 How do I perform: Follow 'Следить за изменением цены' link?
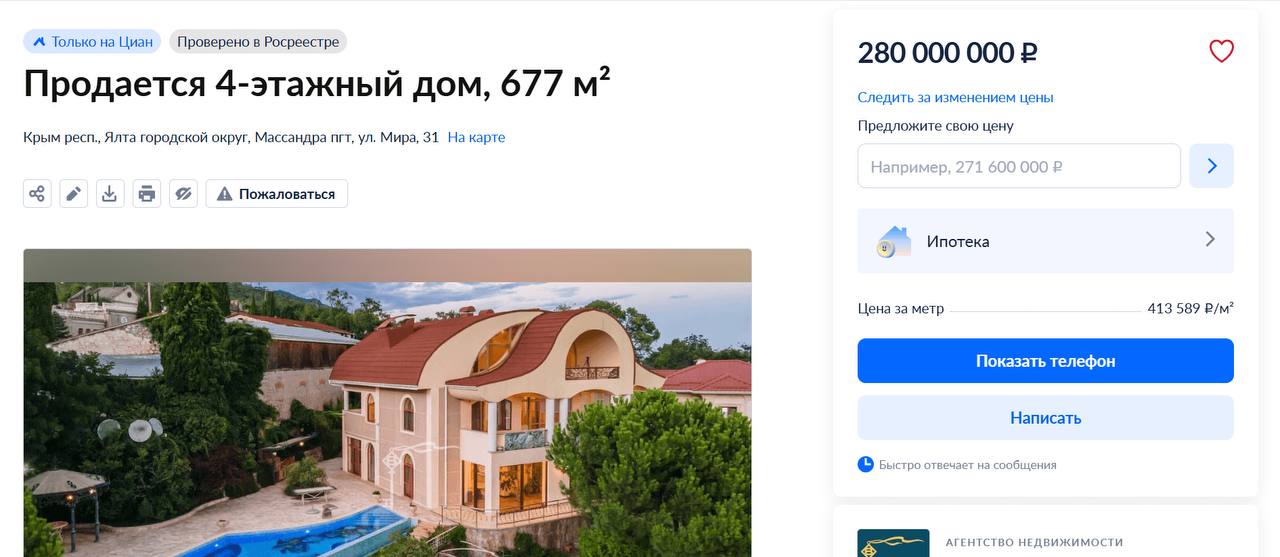[x=956, y=97]
